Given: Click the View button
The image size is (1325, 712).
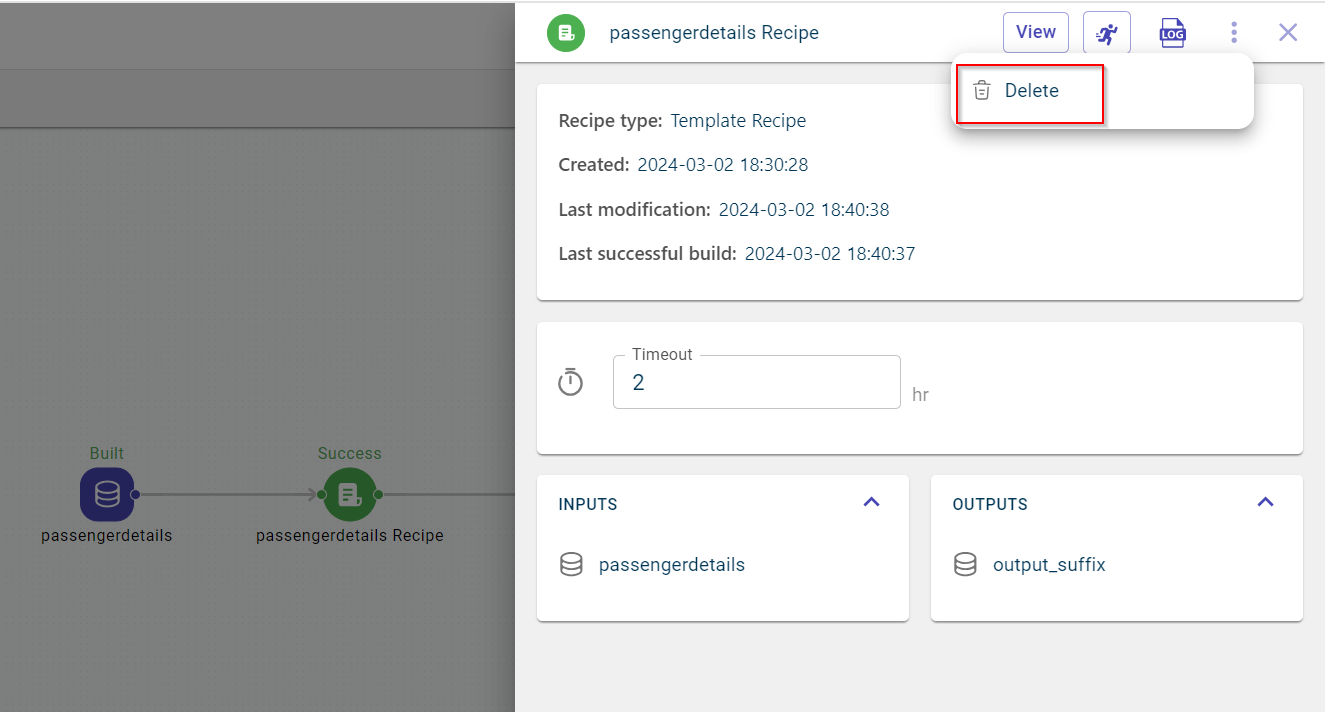Looking at the screenshot, I should pos(1035,32).
